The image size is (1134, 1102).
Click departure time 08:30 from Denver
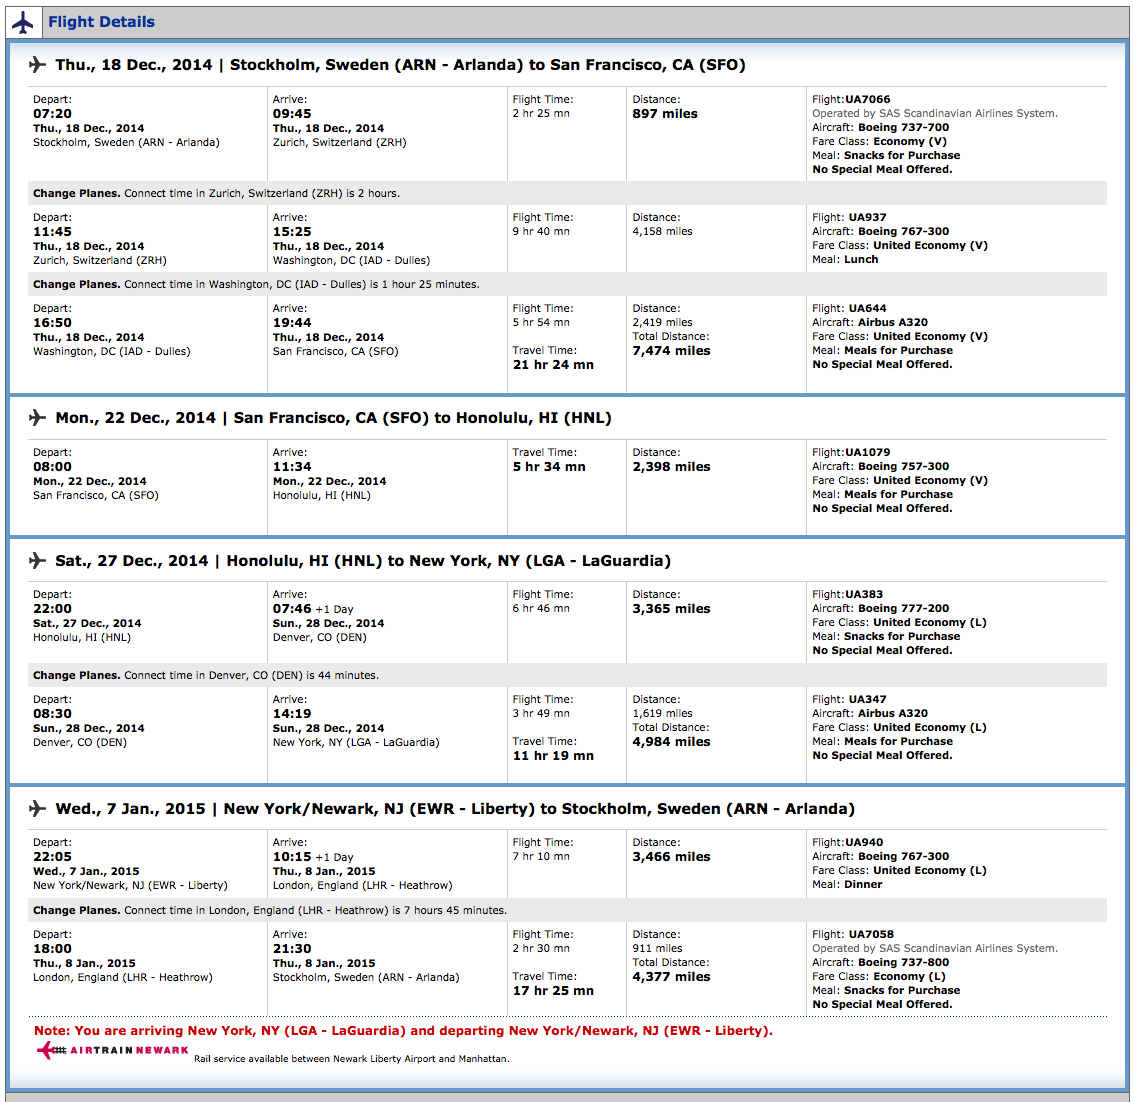(x=52, y=714)
